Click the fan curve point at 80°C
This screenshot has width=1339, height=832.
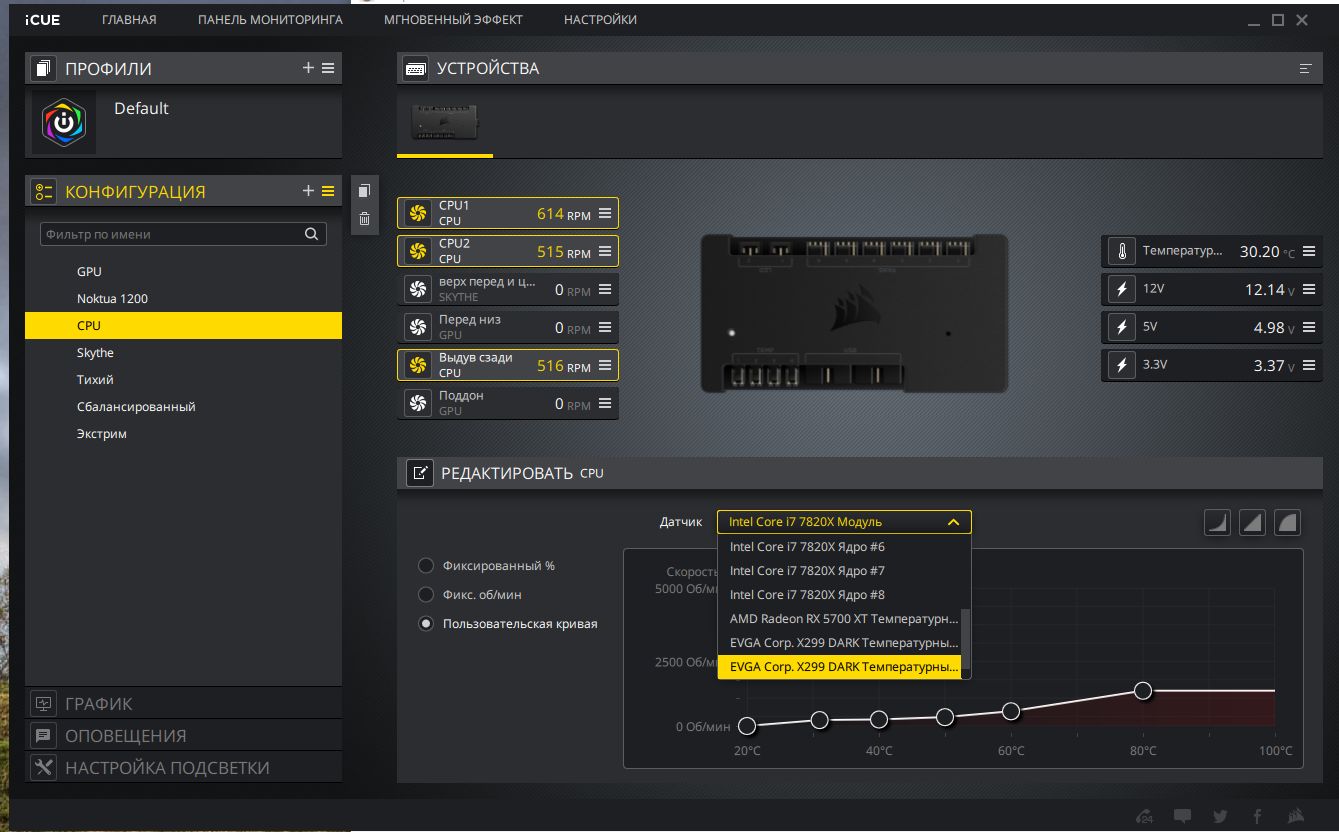(x=1143, y=691)
